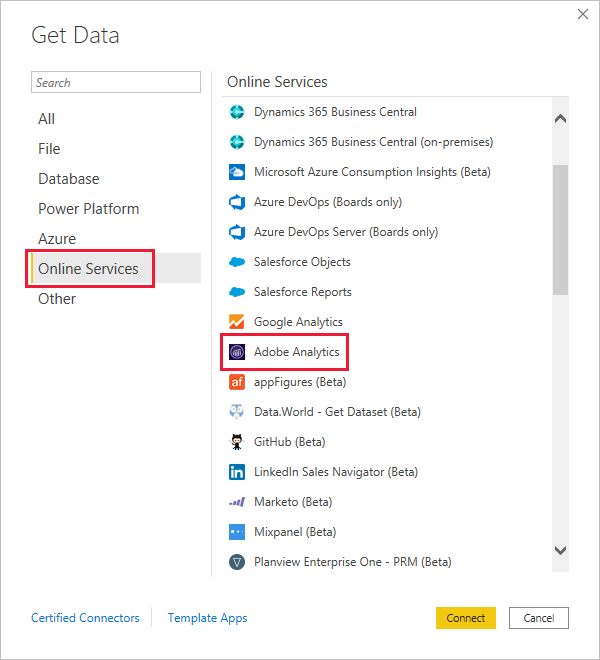
Task: Click the Microsoft Azure Consumption Insights icon
Action: (x=237, y=172)
